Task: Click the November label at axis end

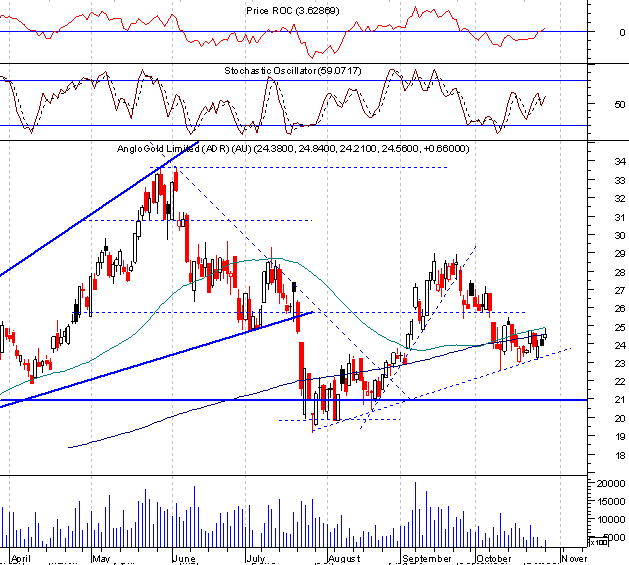Action: coord(574,559)
